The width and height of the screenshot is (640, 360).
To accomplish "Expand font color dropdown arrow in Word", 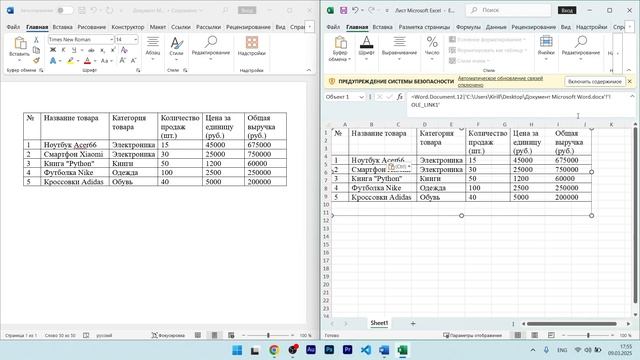I will [x=95, y=61].
